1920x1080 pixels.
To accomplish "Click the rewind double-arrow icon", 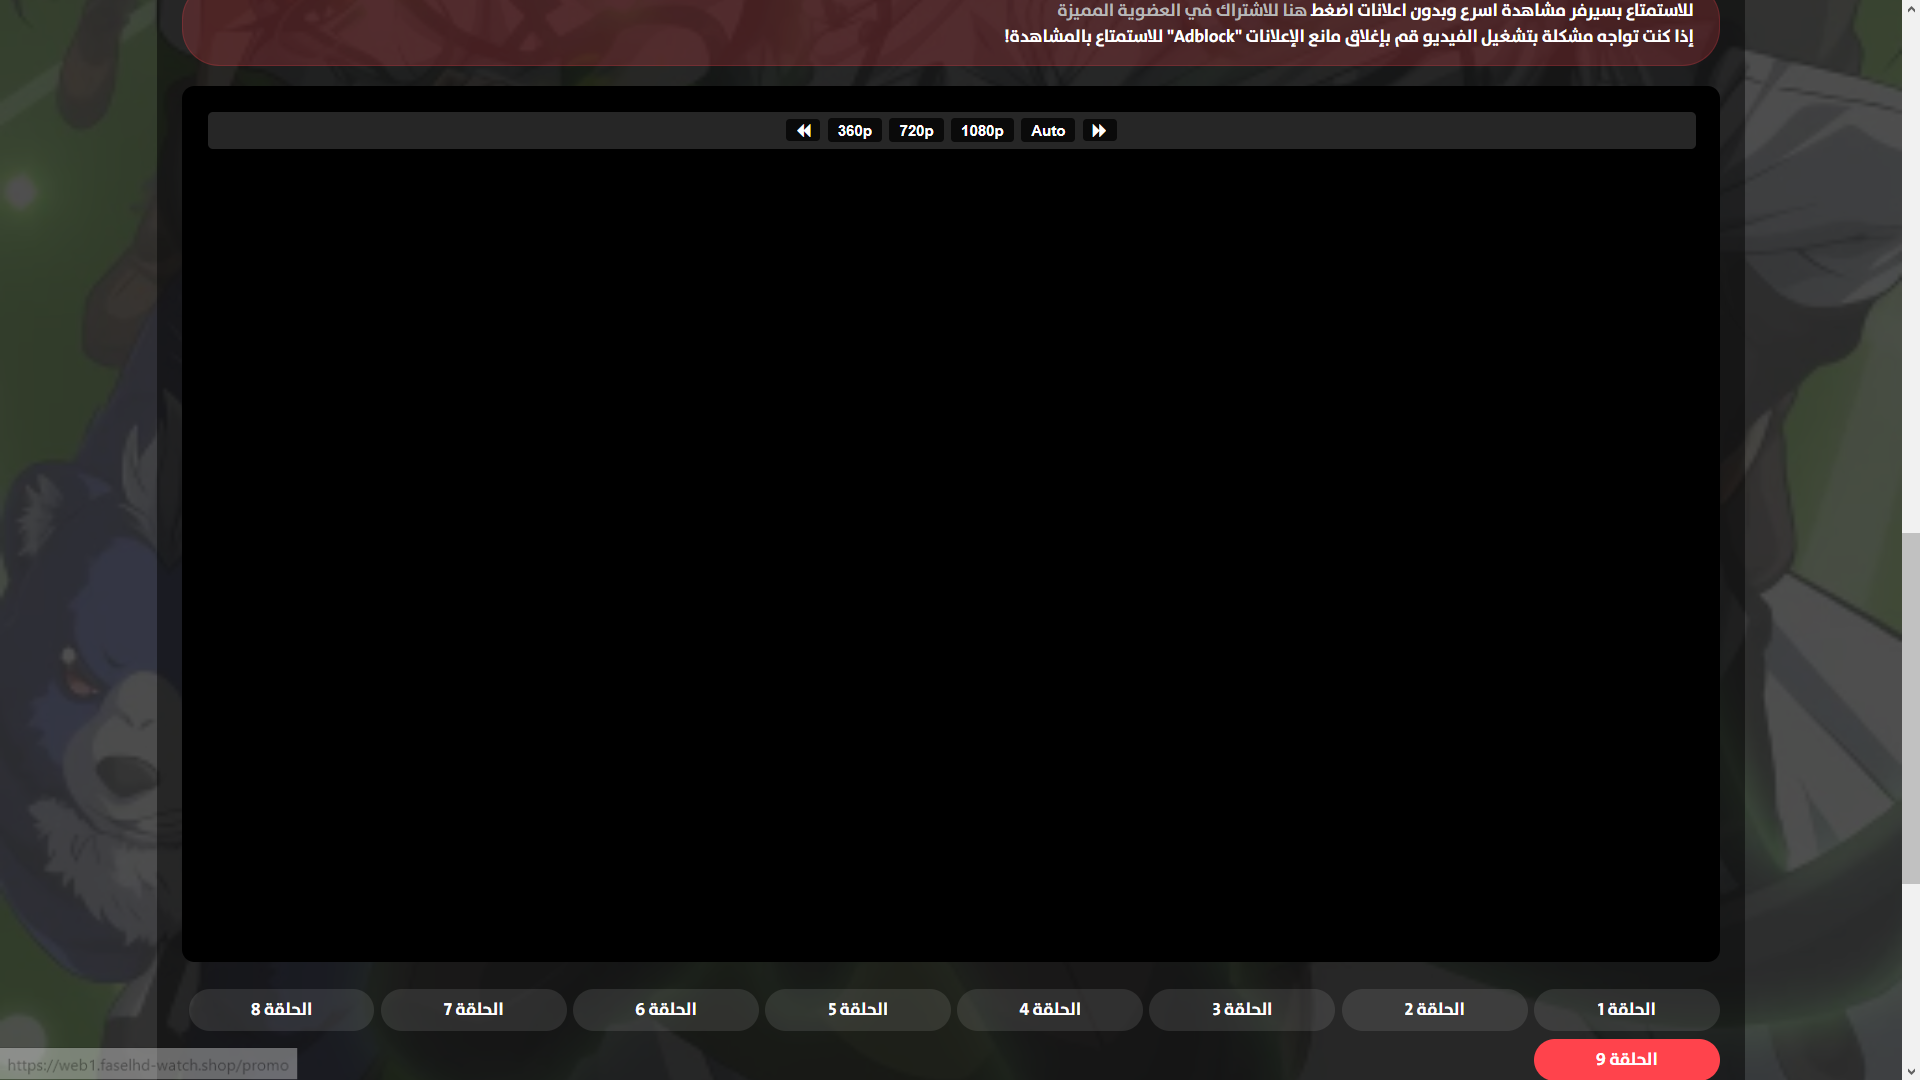I will (803, 131).
